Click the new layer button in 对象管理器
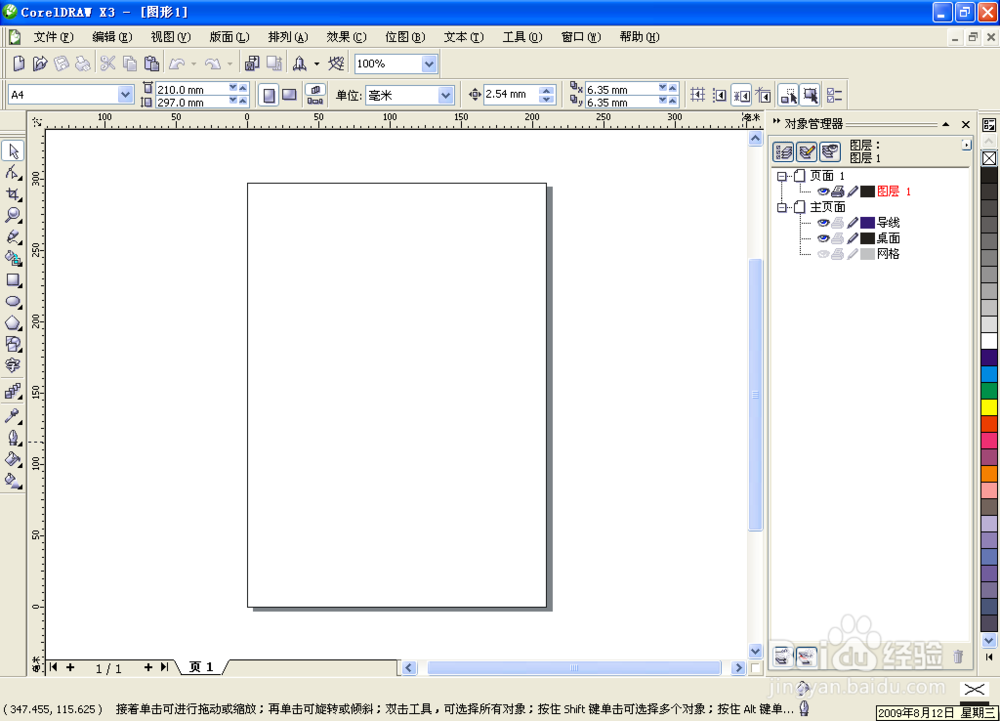 tap(782, 657)
